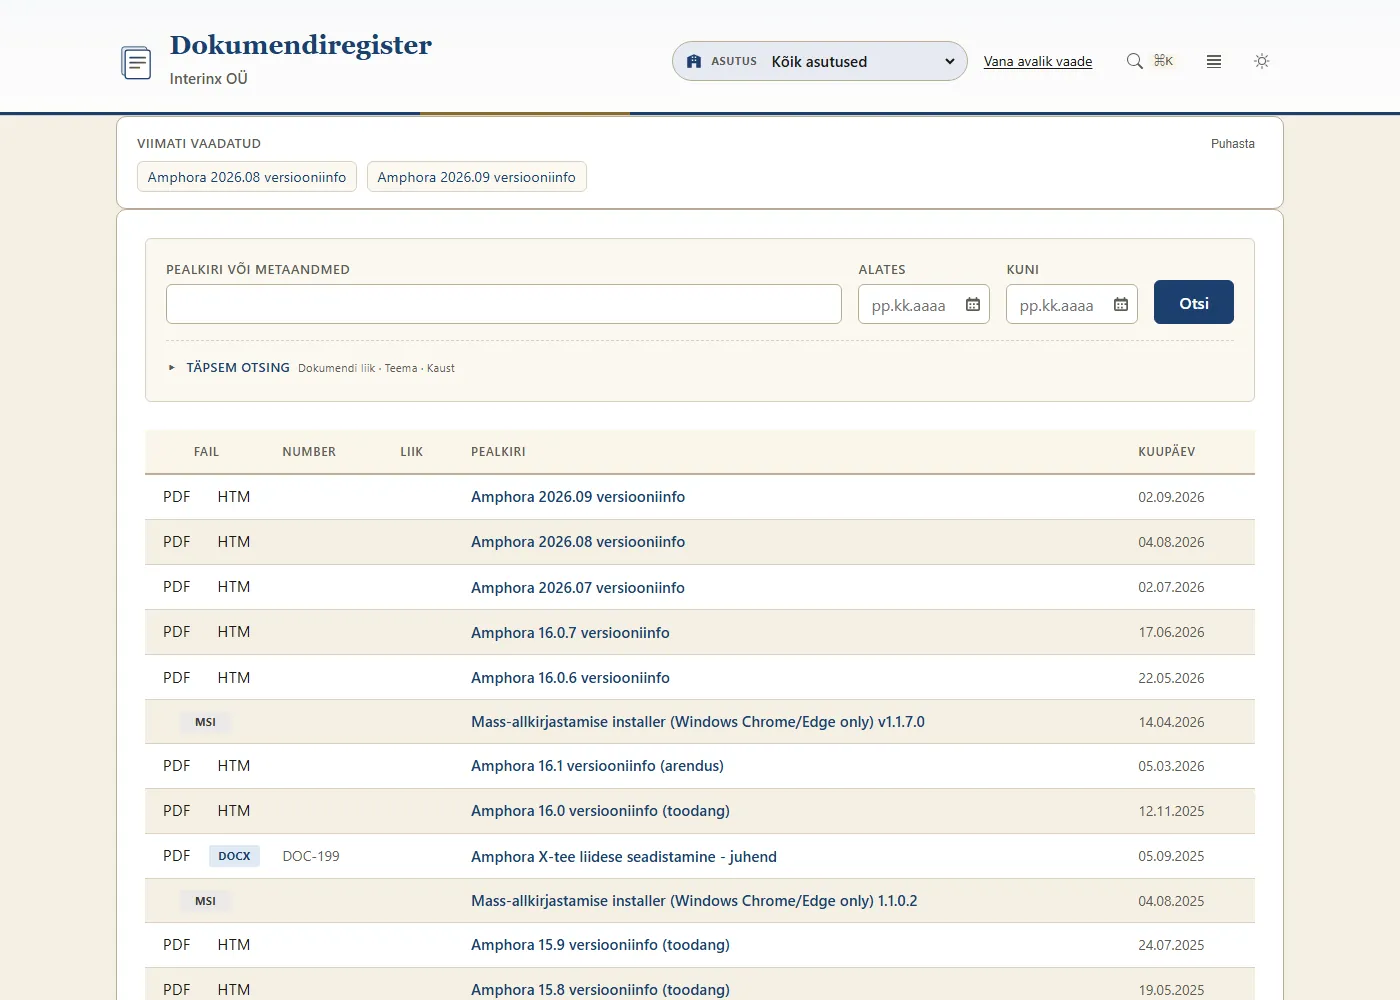Clear recently viewed with Puhasta
Screen dimensions: 1400x1000
pos(1233,144)
